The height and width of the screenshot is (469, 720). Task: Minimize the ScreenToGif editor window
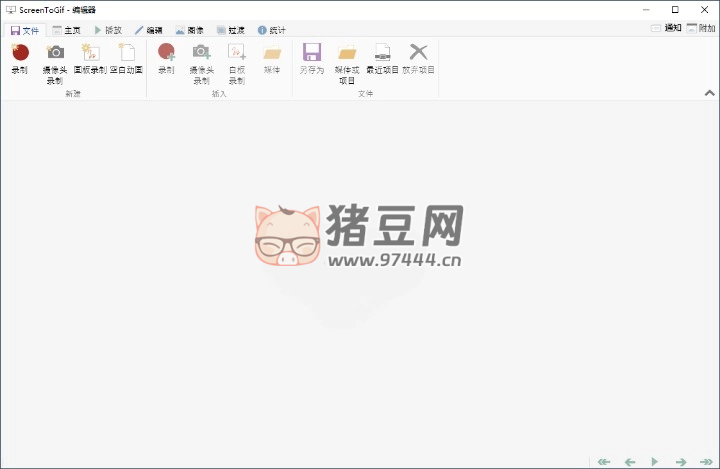[646, 10]
